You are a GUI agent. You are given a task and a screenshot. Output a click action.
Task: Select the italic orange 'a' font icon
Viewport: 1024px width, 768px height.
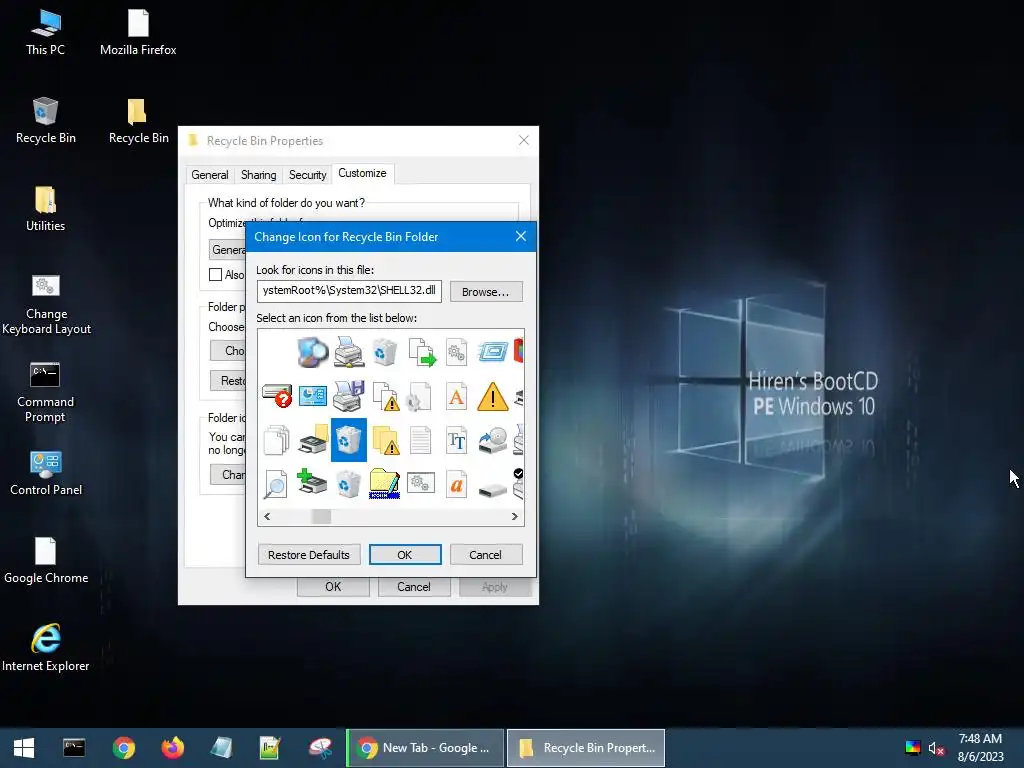coord(456,484)
